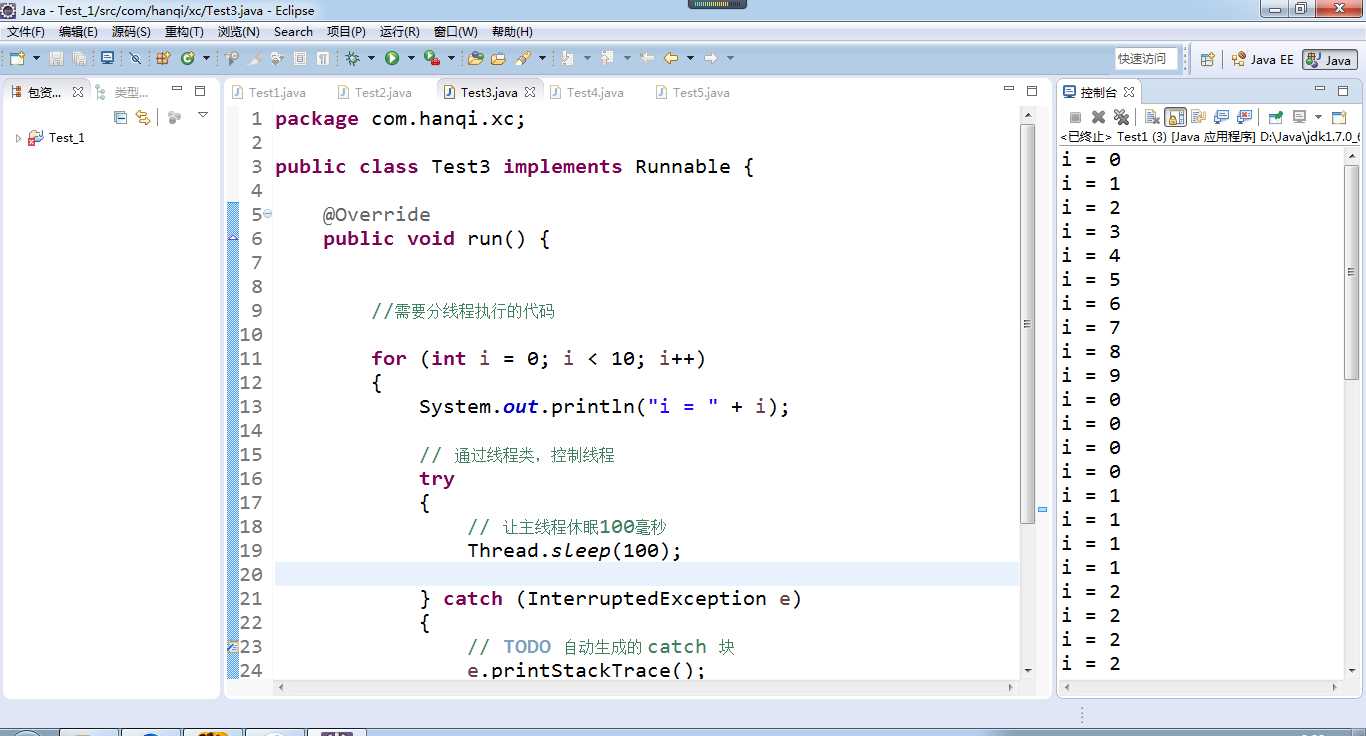The width and height of the screenshot is (1366, 736).
Task: Open the 重构(T) menu
Action: click(184, 32)
